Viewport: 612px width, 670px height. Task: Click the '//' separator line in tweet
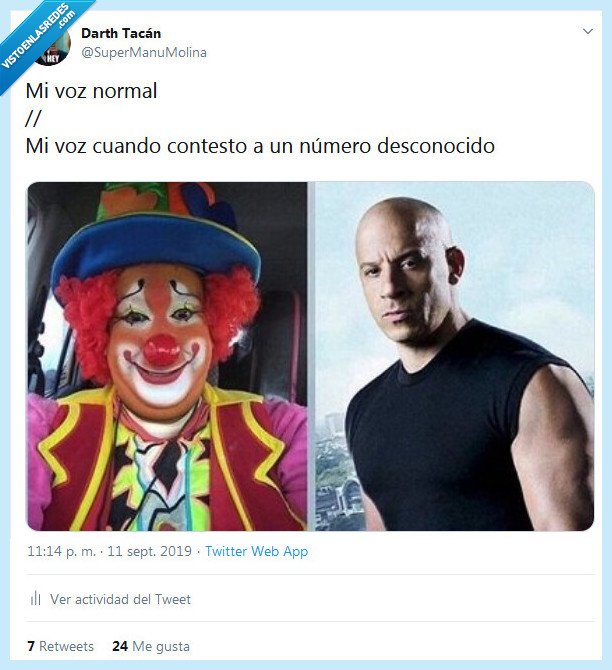coord(33,118)
